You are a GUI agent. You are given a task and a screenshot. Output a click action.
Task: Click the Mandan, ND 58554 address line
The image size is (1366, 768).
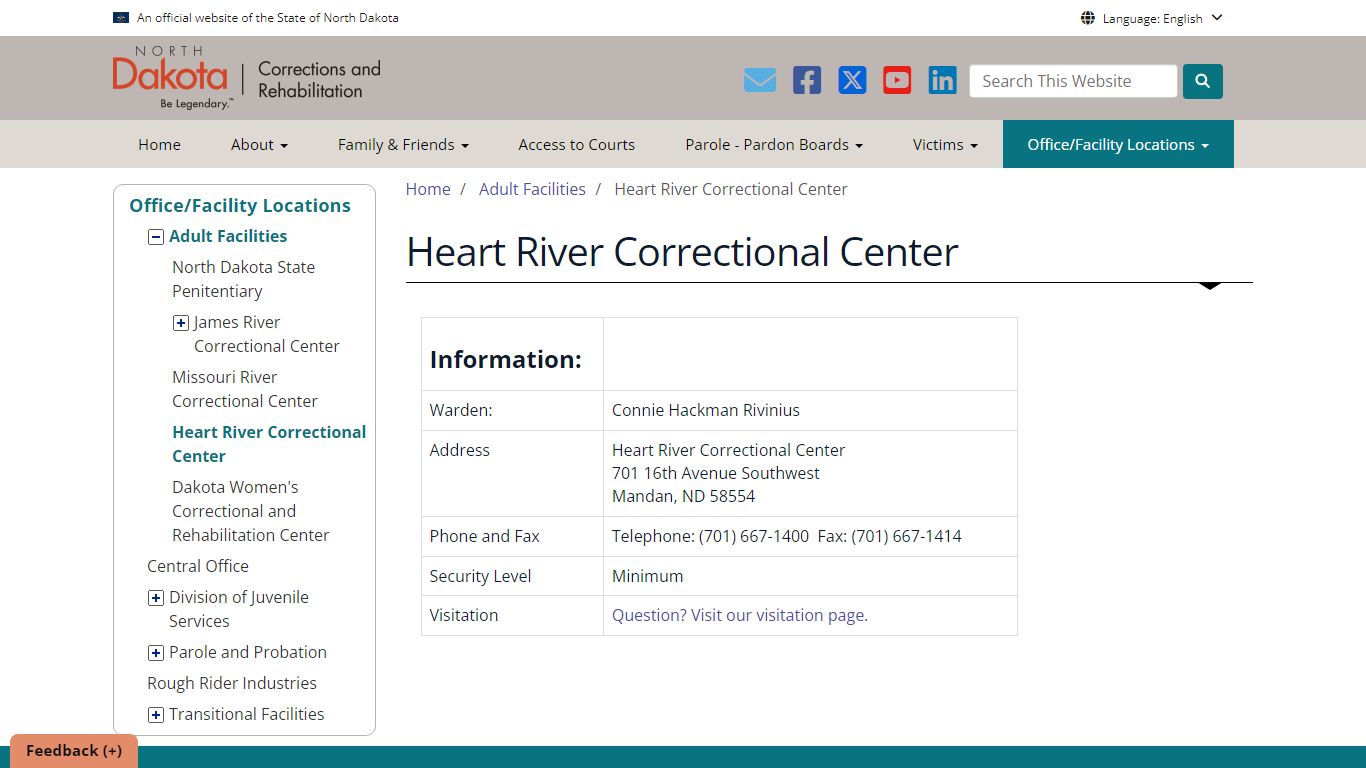point(684,496)
